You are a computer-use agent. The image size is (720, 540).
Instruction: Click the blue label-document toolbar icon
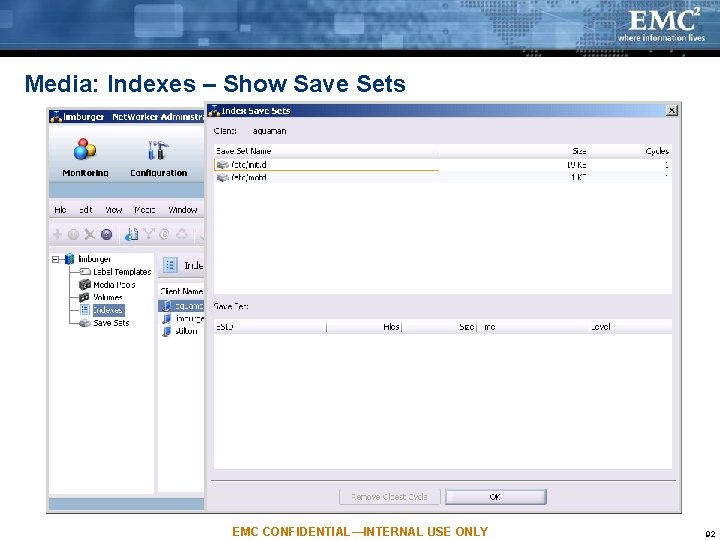tap(132, 235)
